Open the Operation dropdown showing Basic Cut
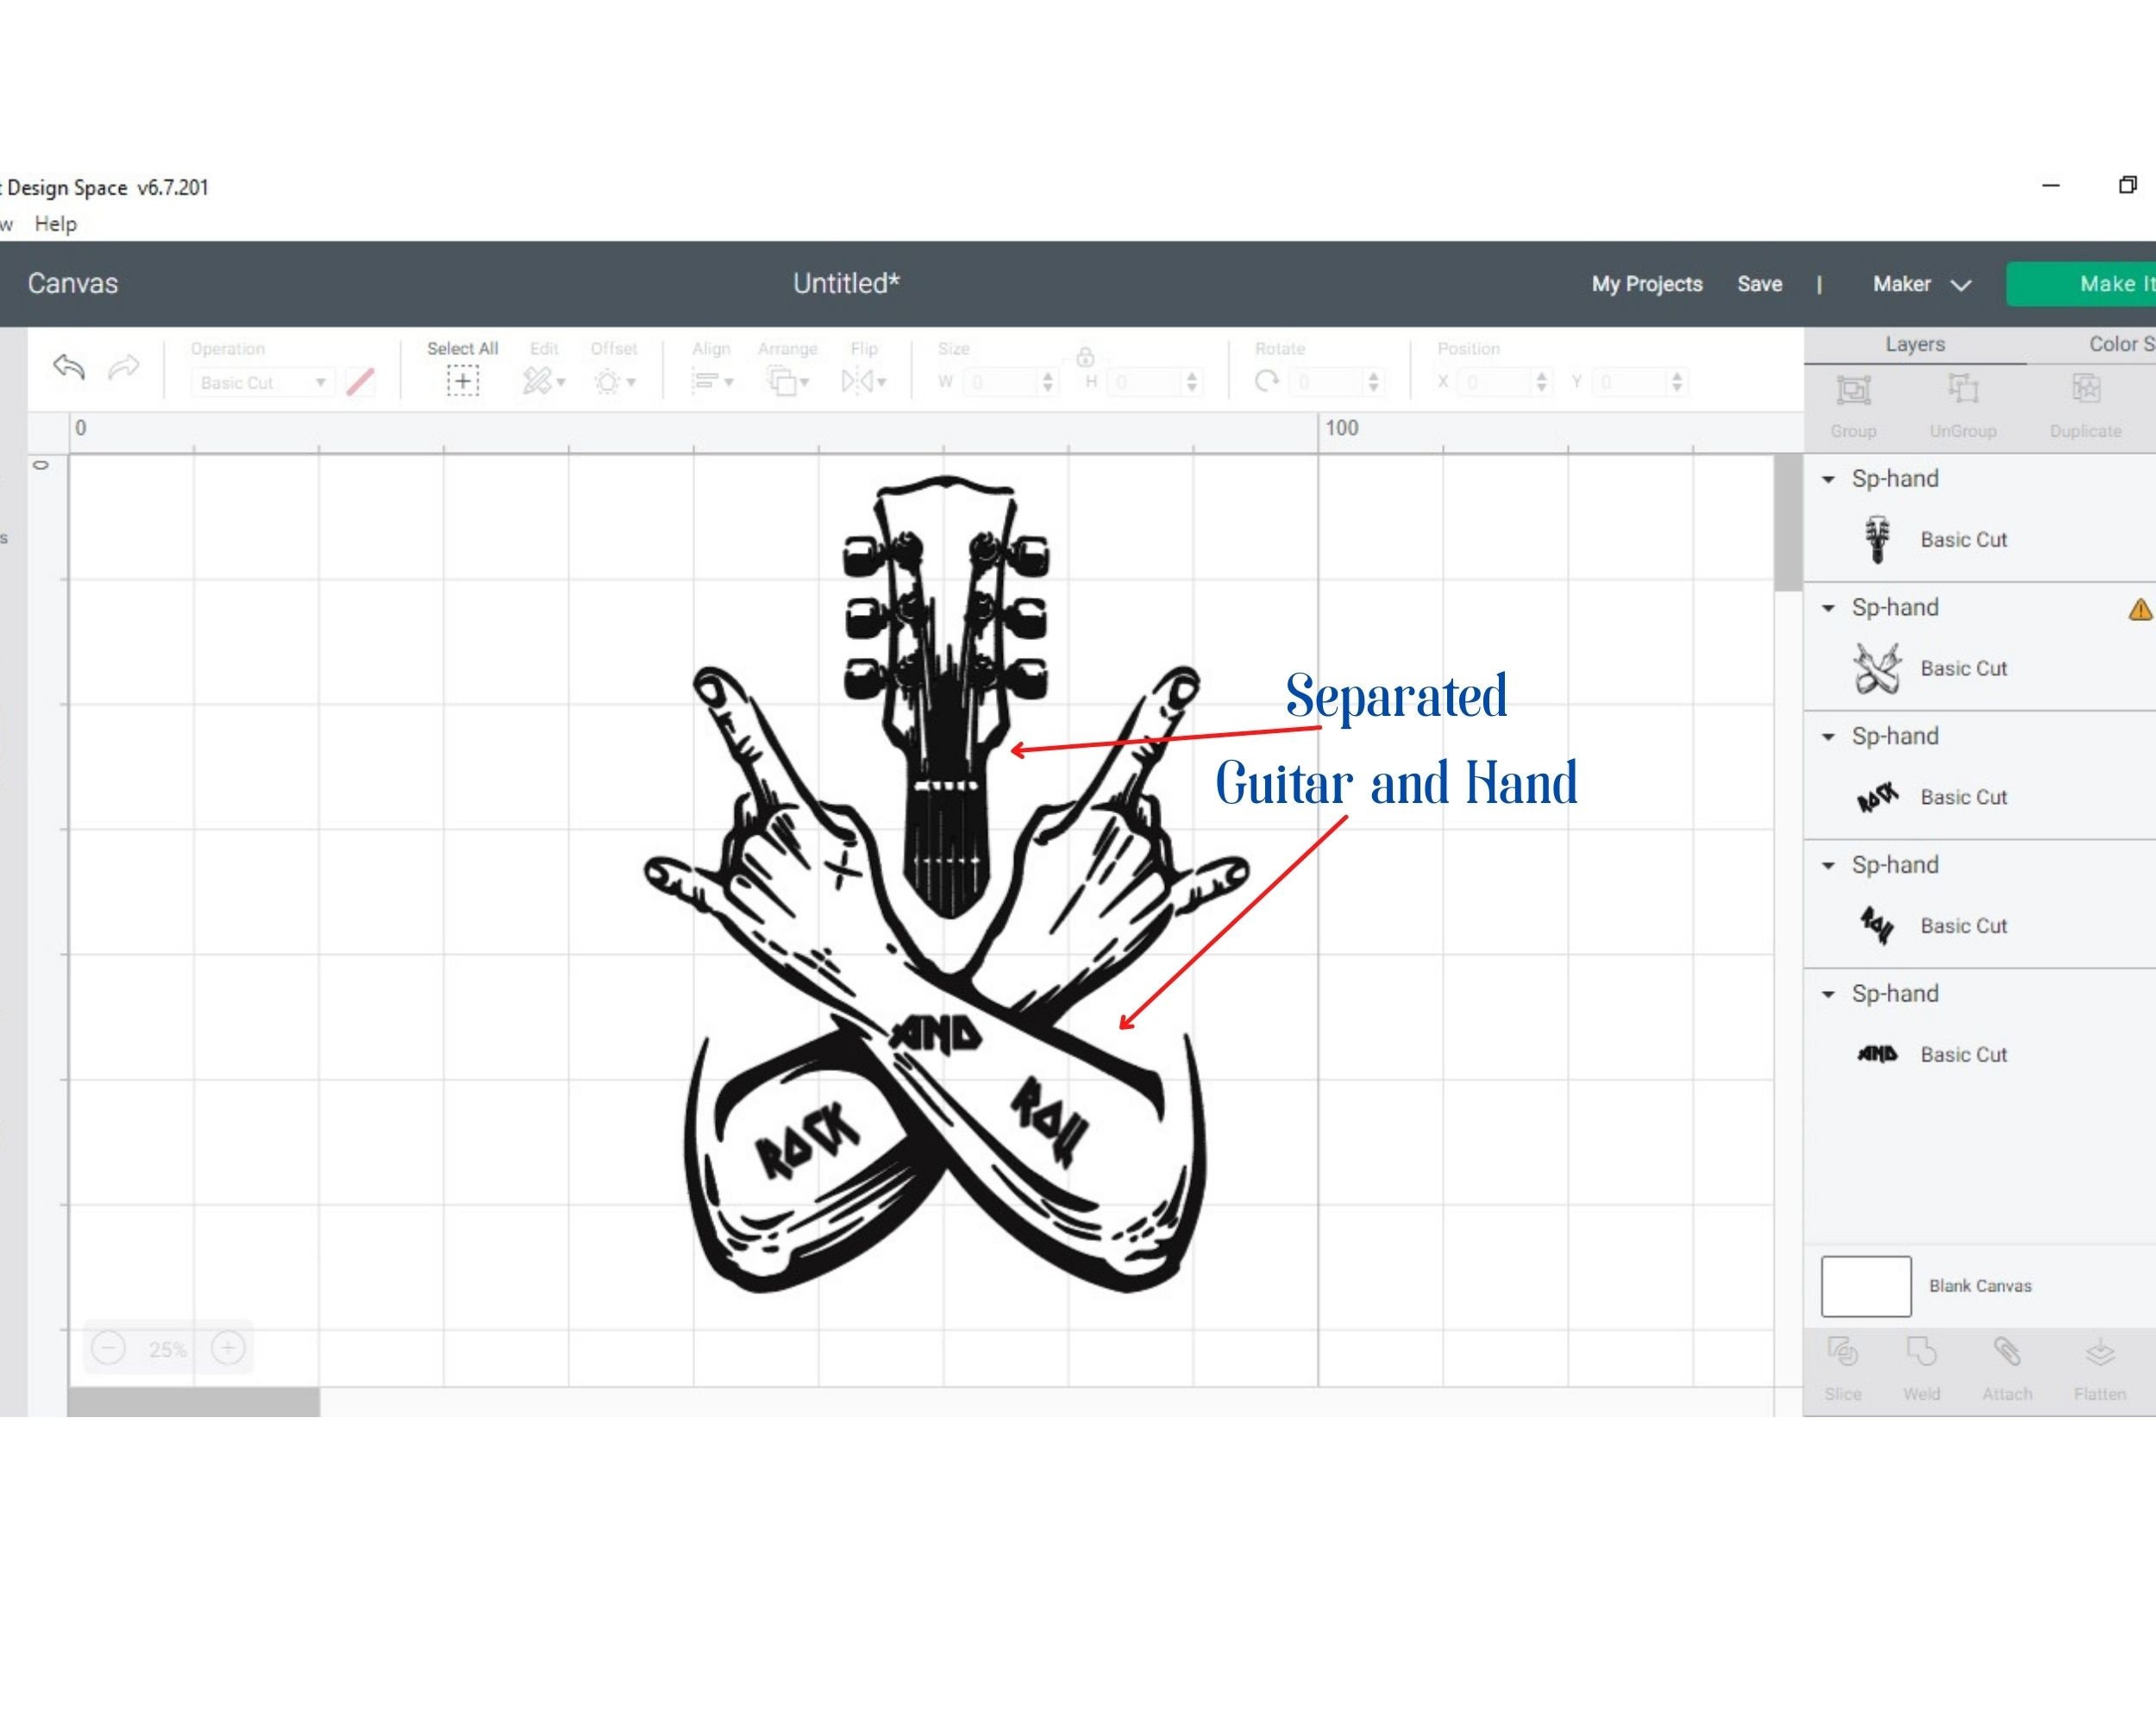Viewport: 2156px width, 1725px height. click(x=262, y=382)
